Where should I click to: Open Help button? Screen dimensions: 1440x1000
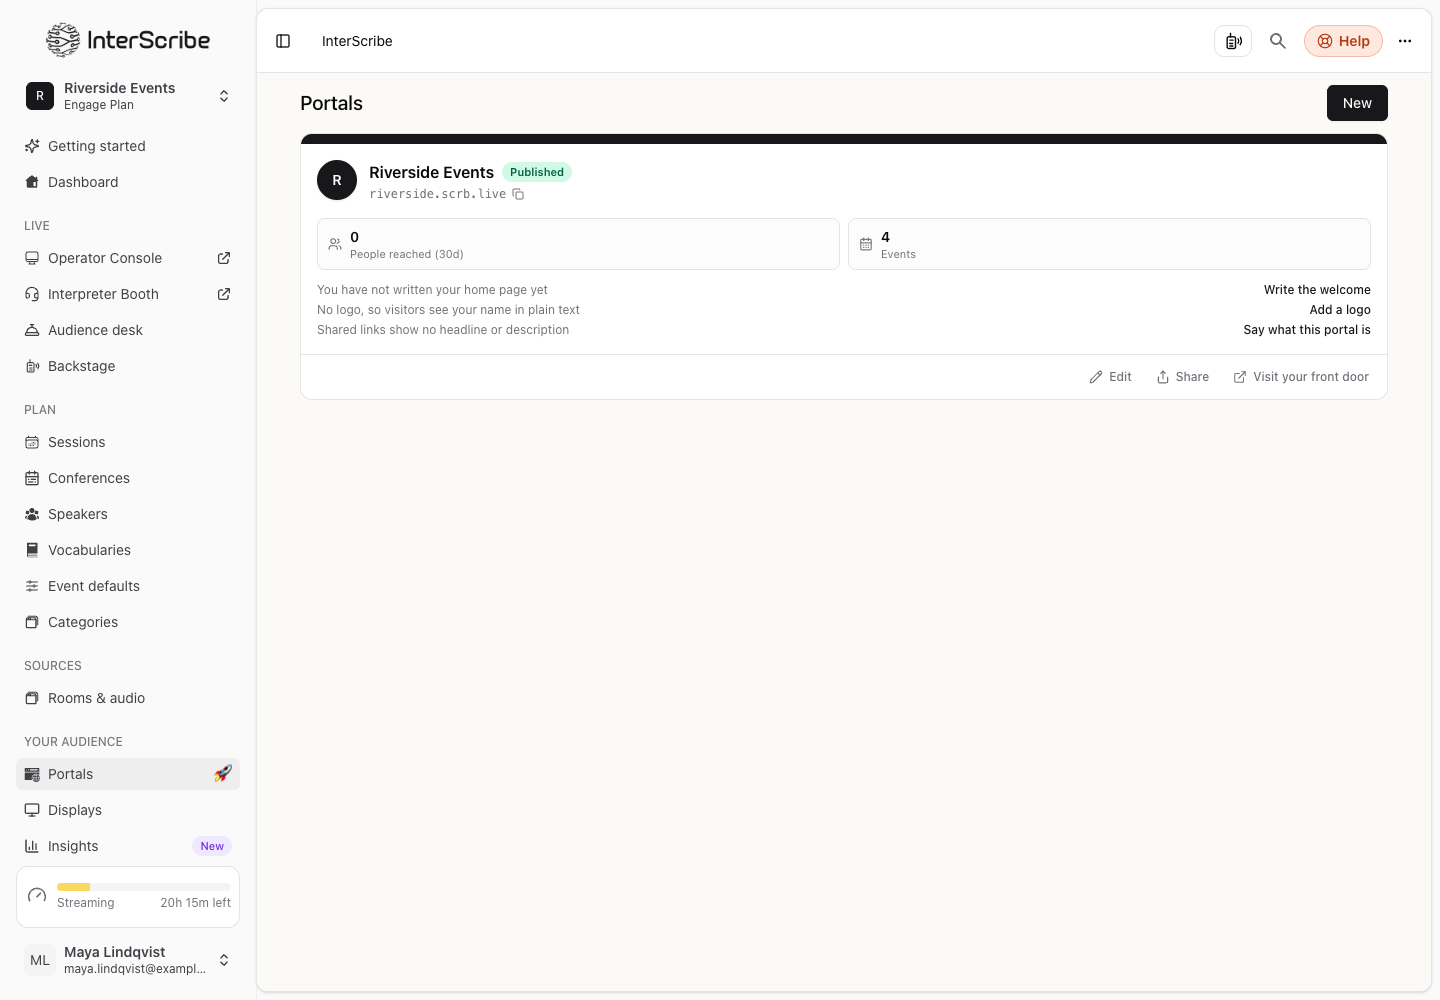[1343, 41]
